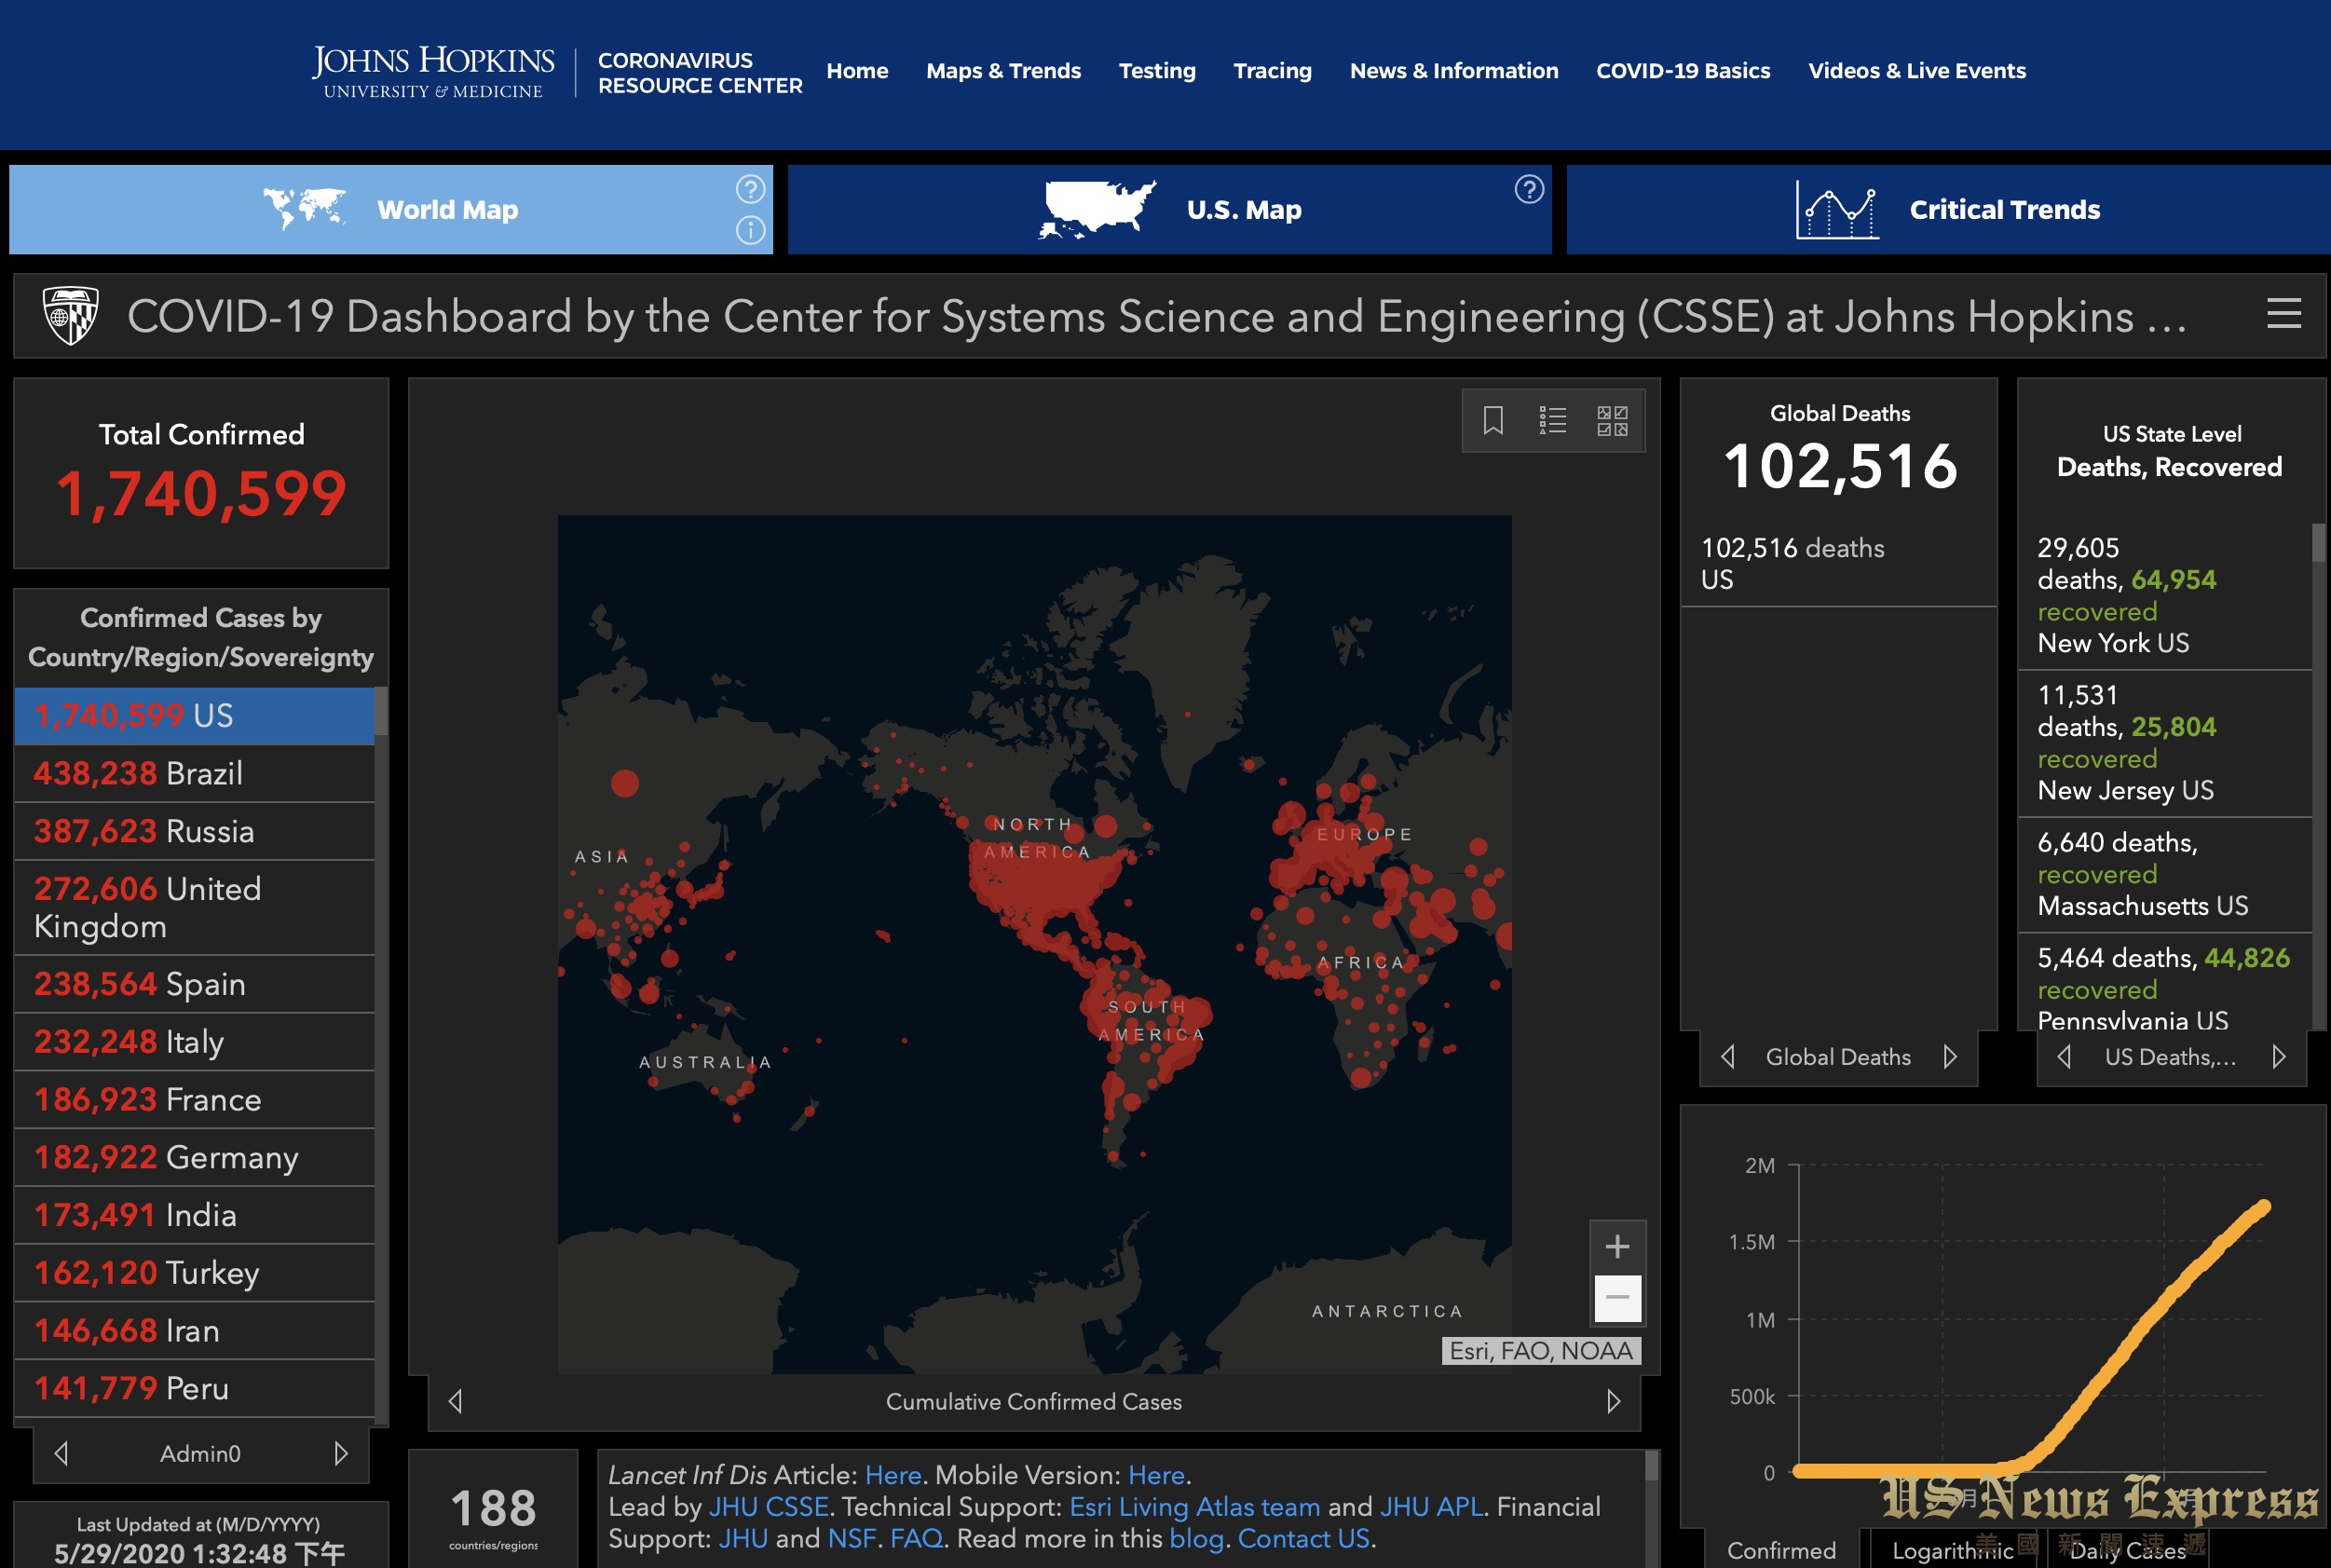Click the Johns Hopkins University & Medicine logo

[433, 72]
